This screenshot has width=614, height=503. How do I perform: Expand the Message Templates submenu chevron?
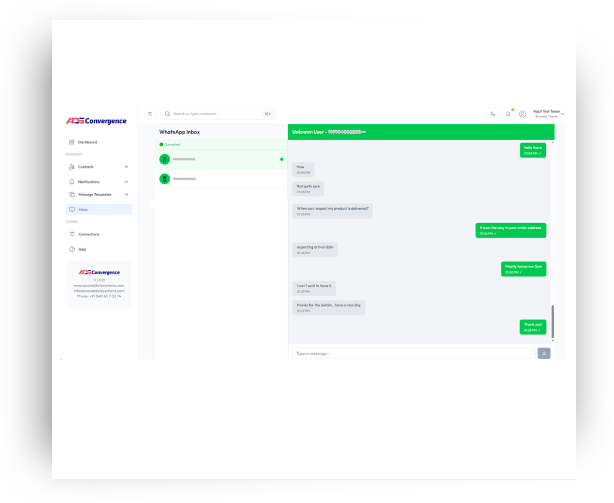pos(126,194)
